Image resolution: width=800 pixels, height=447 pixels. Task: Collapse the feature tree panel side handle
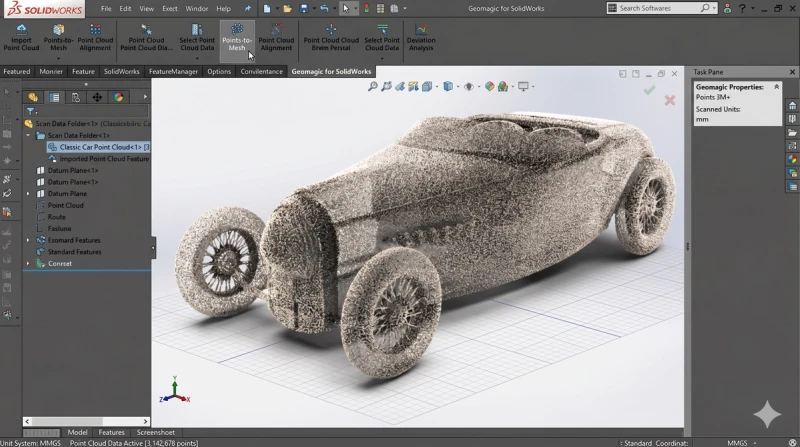(x=153, y=248)
